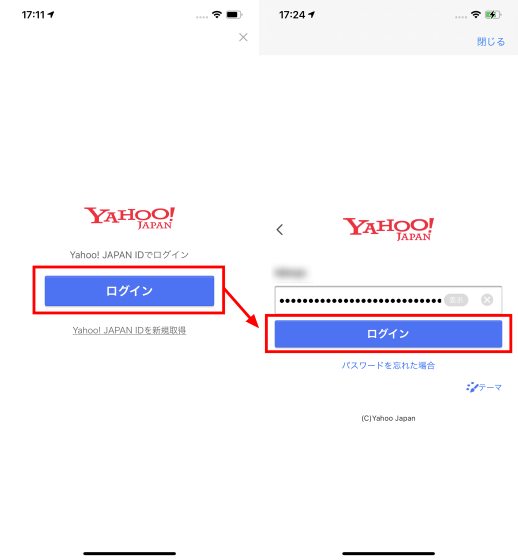Screen dimensions: 518x560
Task: Tap the blurred Yahoo ID text
Action: (x=290, y=273)
